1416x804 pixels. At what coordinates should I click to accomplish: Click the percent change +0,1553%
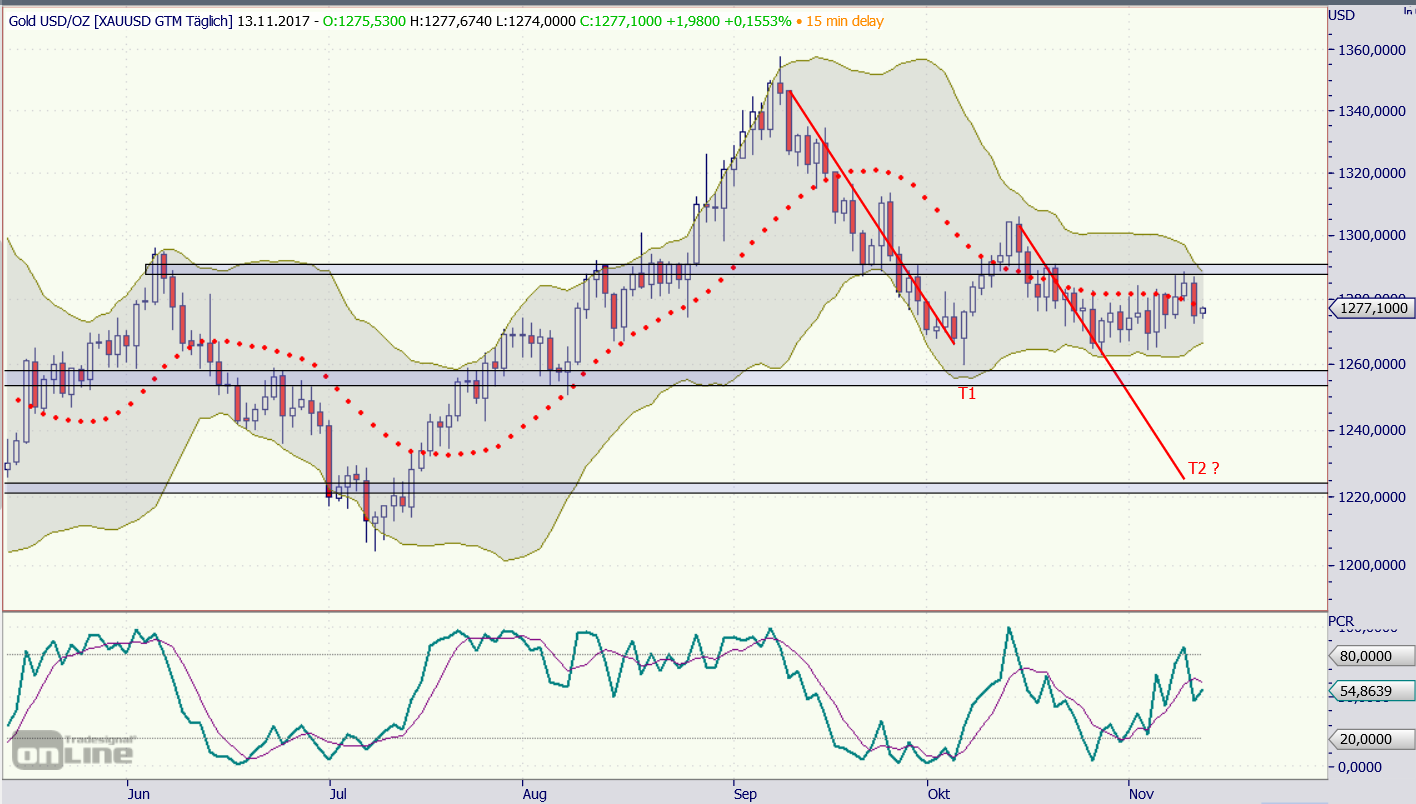[758, 21]
